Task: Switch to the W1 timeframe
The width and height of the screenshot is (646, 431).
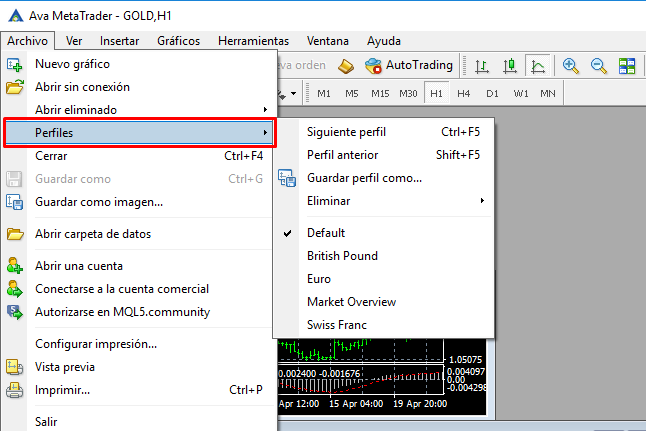Action: 521,94
